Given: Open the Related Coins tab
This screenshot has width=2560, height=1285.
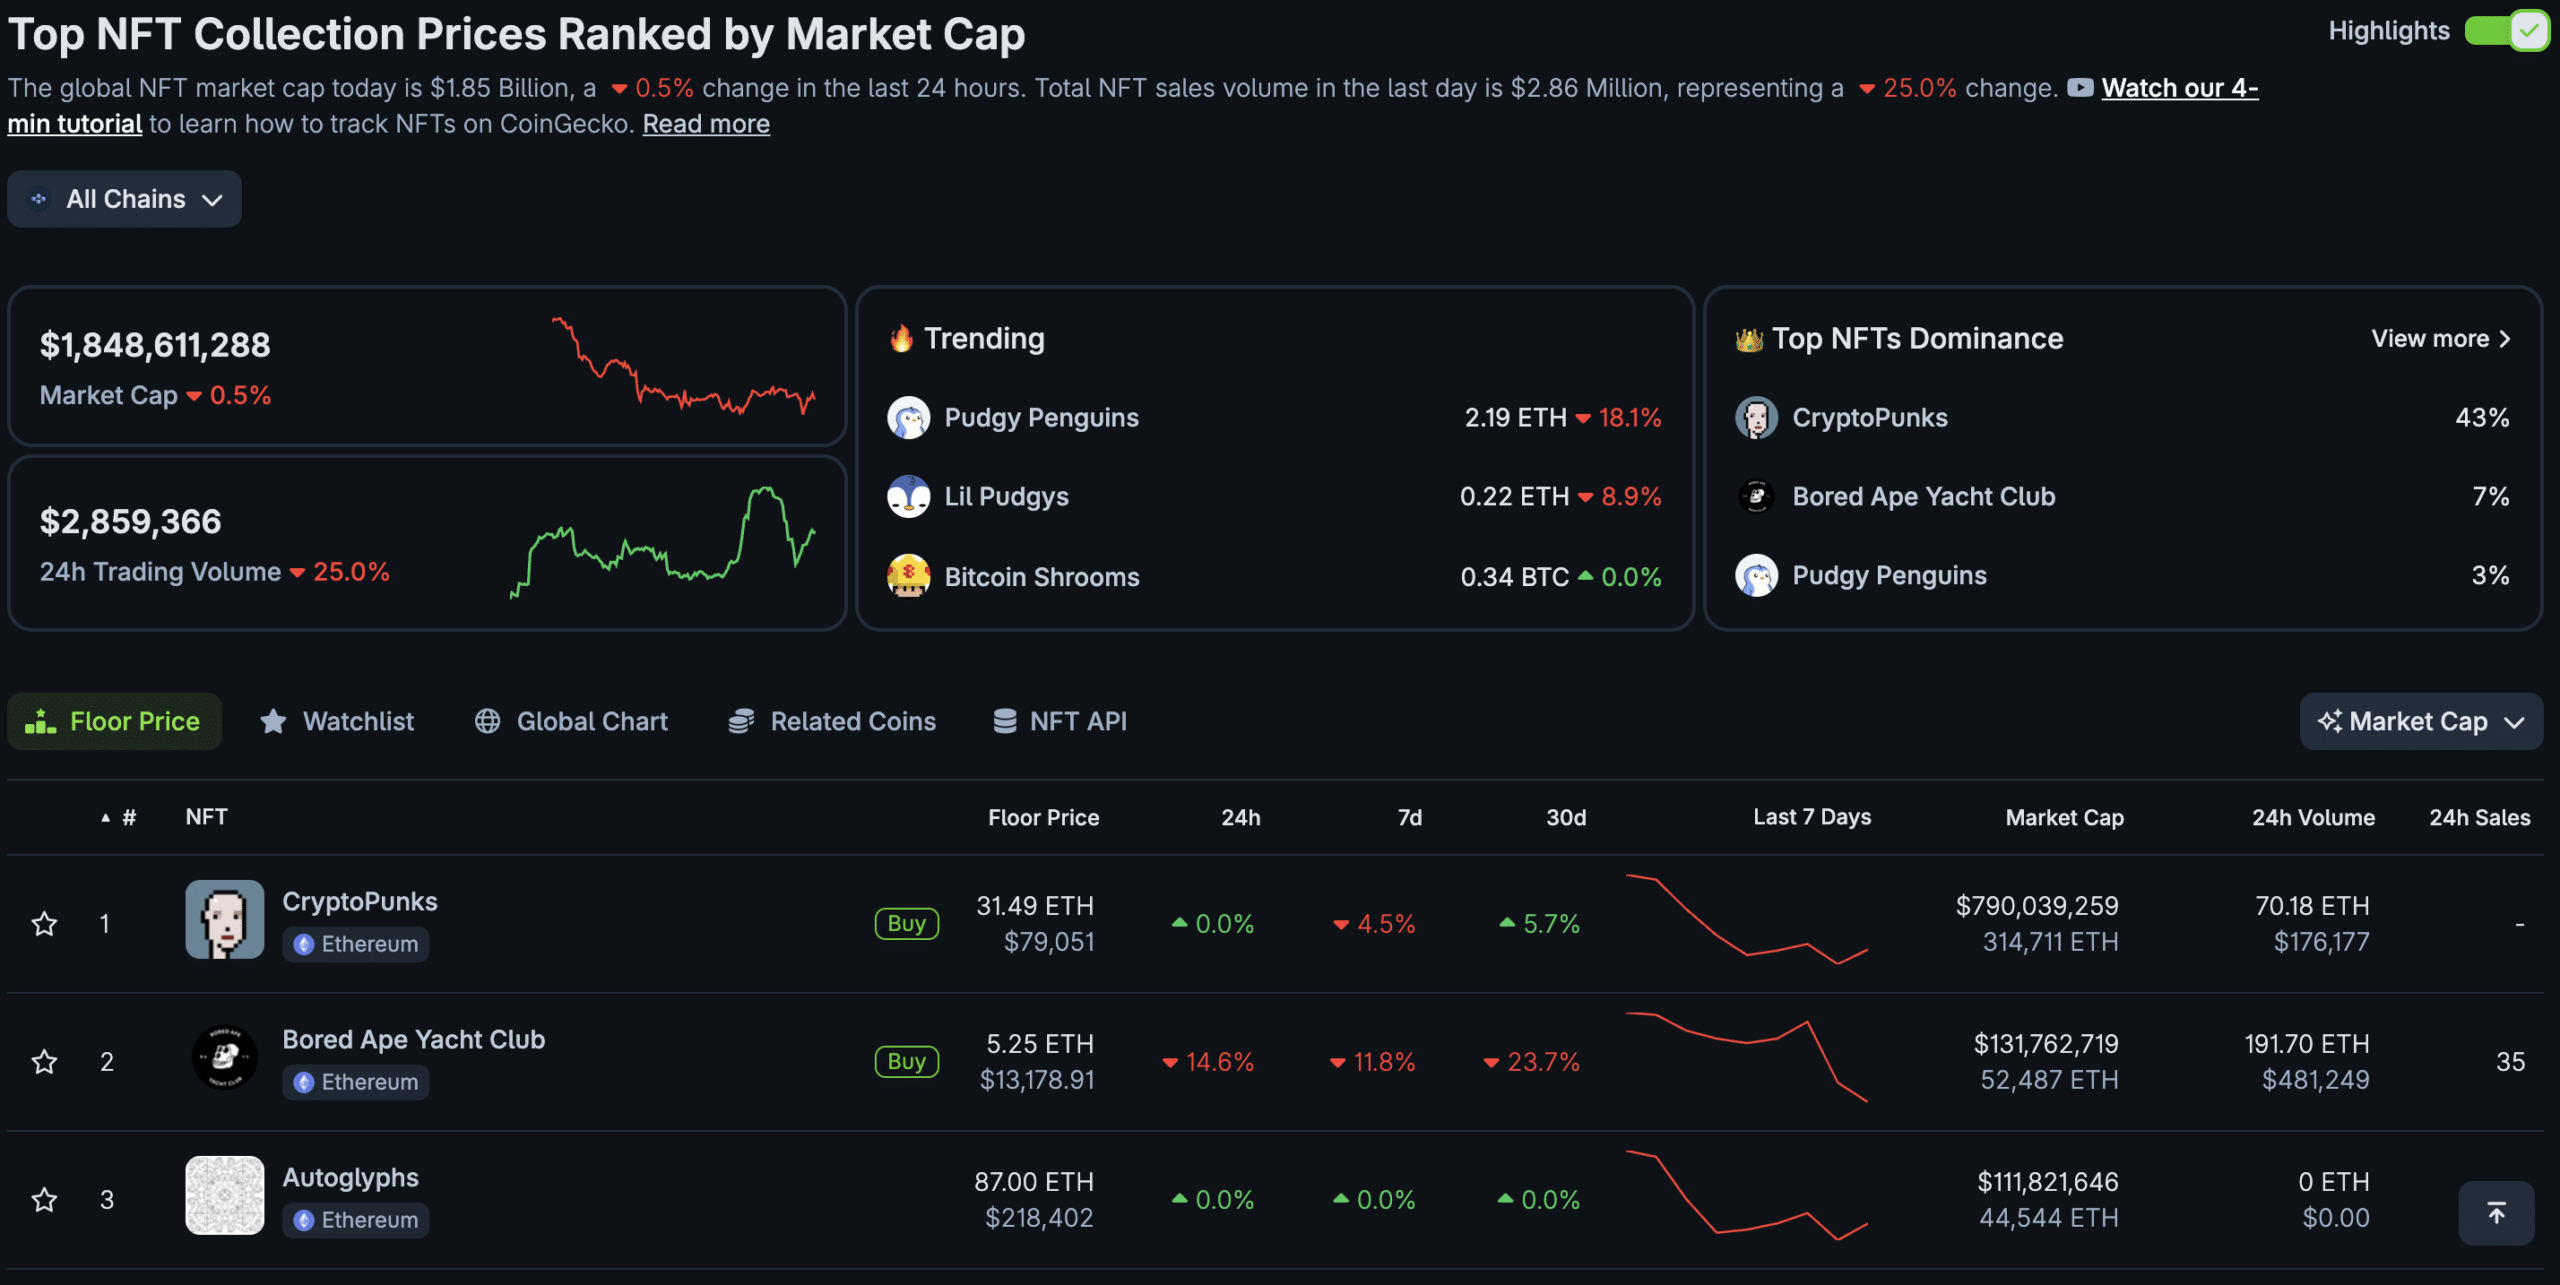Looking at the screenshot, I should coord(832,721).
